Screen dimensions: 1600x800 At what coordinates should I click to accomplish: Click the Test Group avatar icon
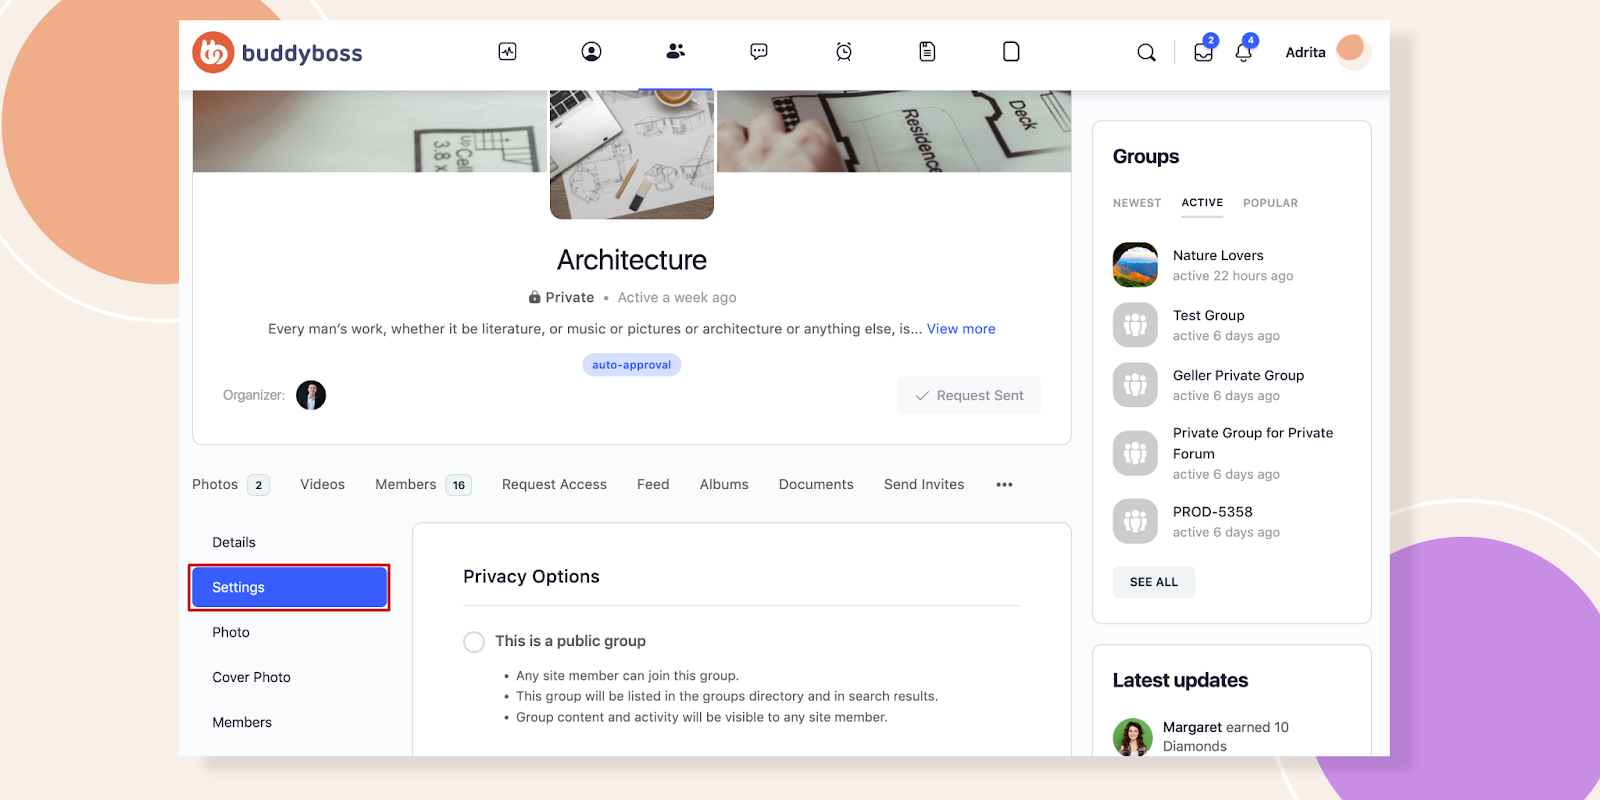(1135, 325)
